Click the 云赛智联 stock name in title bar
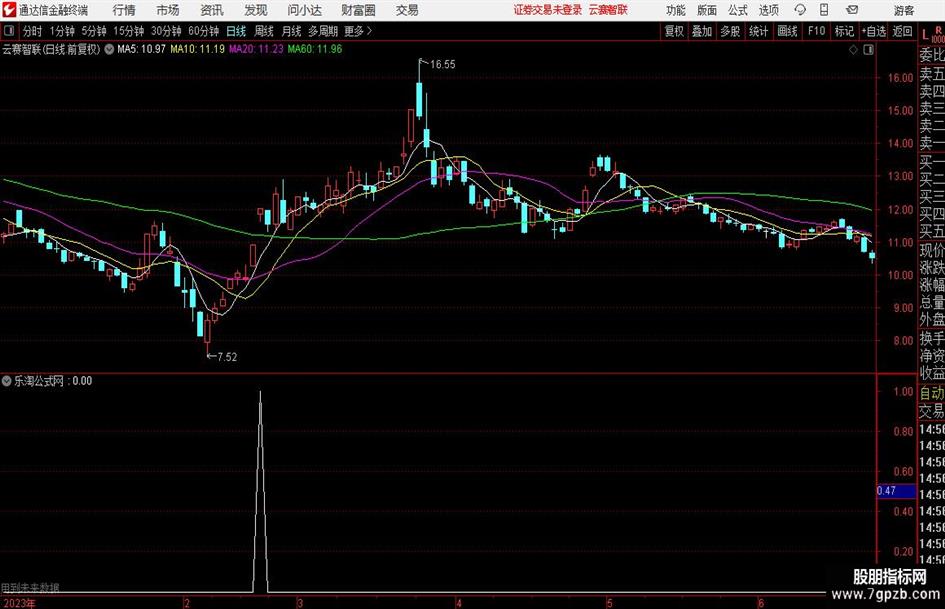This screenshot has height=609, width=945. tap(608, 10)
